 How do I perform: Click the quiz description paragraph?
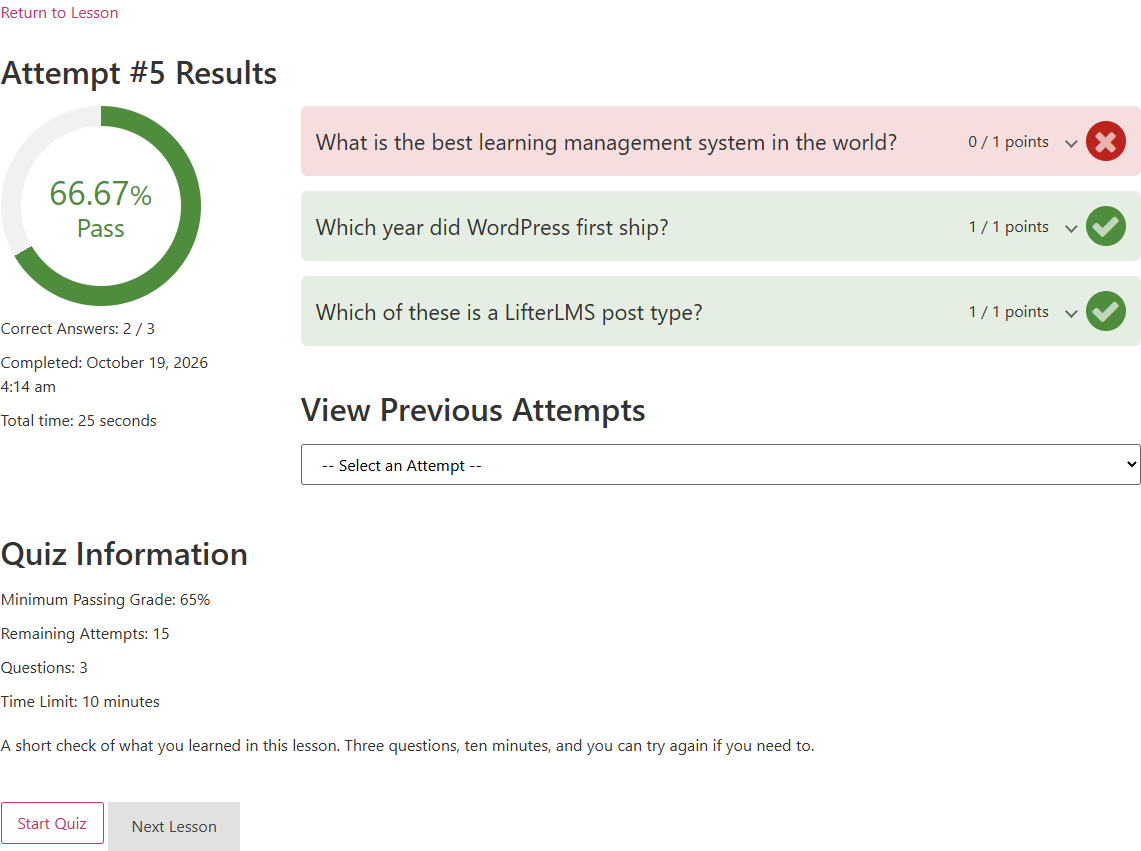pyautogui.click(x=408, y=746)
